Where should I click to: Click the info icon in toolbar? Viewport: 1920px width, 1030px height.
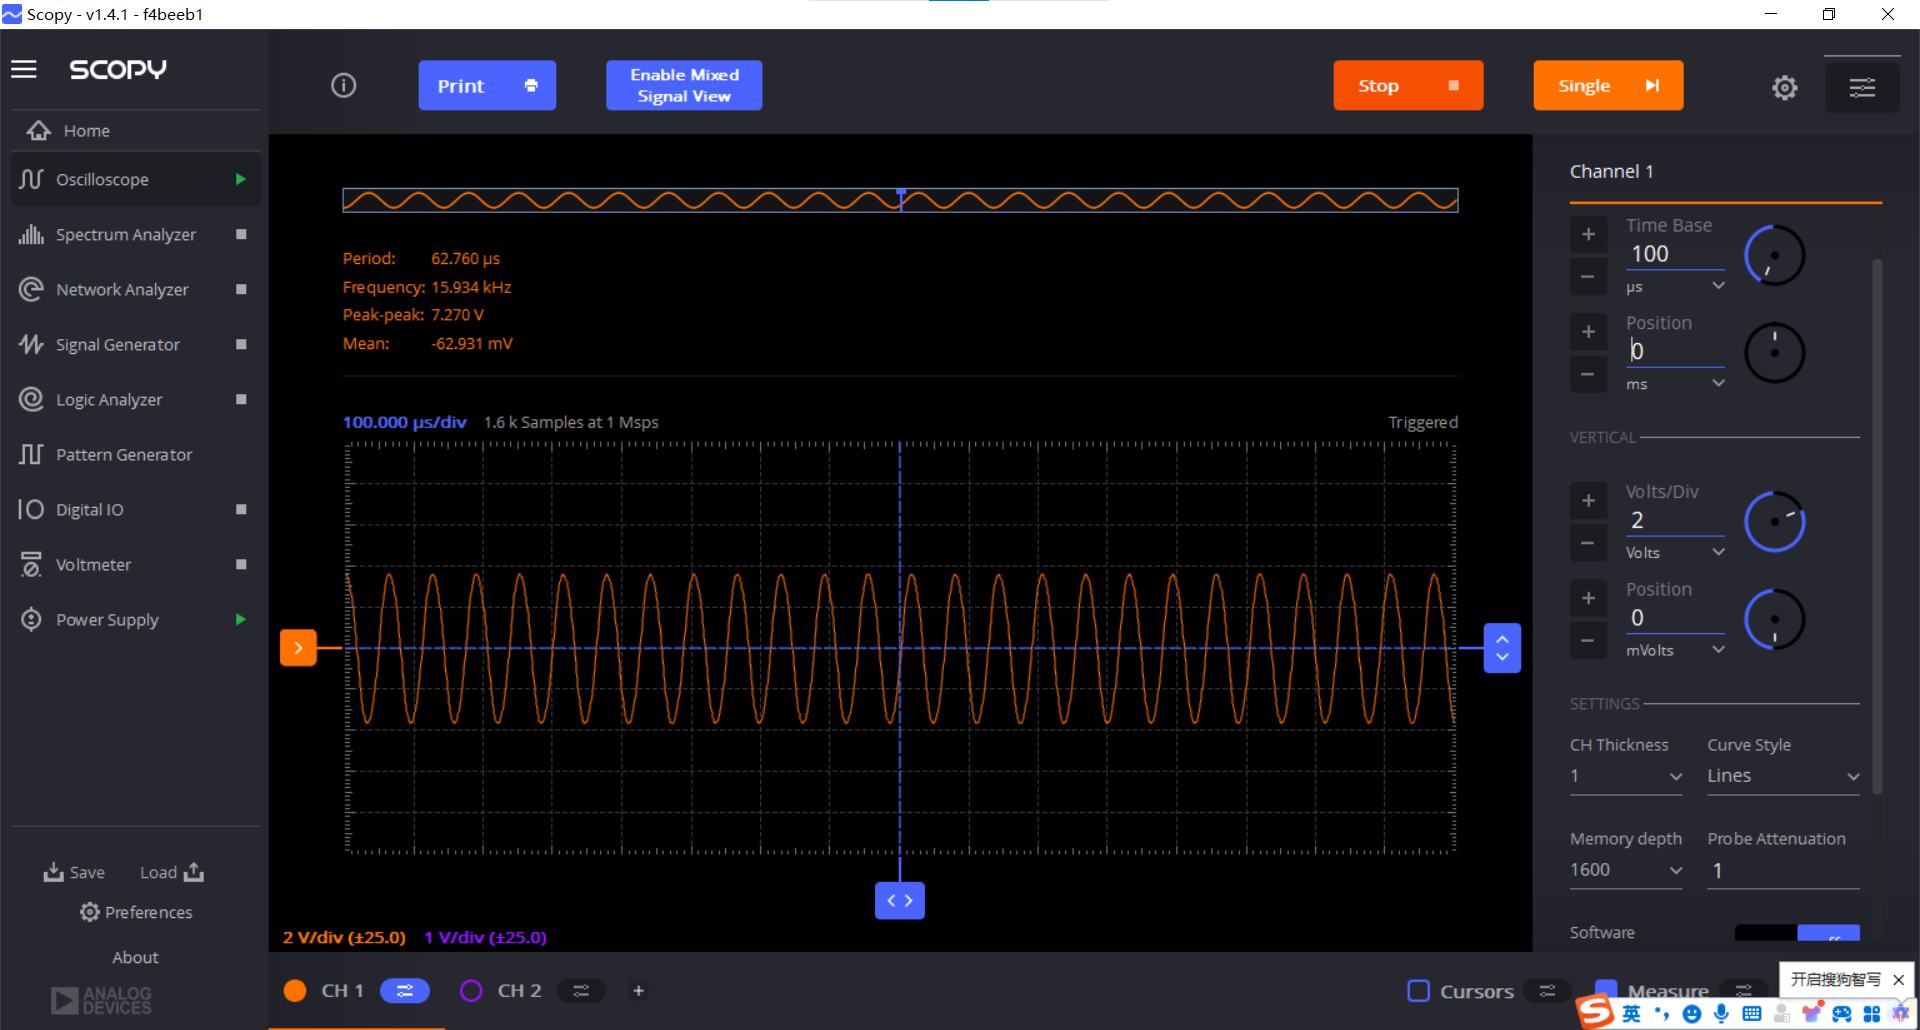(x=343, y=86)
